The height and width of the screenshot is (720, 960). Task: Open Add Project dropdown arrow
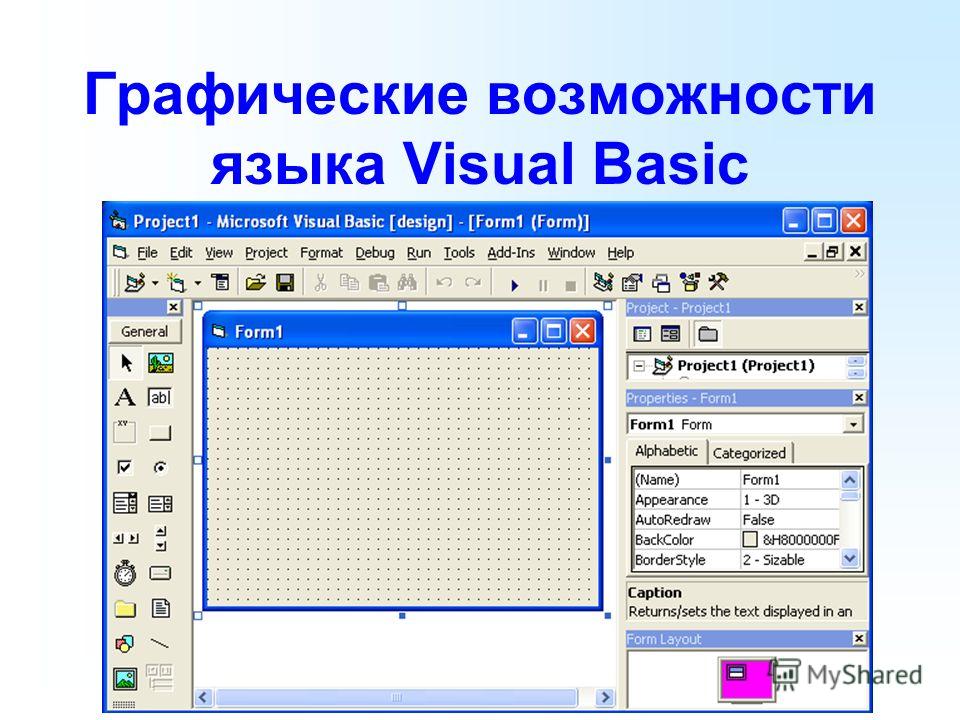point(155,283)
